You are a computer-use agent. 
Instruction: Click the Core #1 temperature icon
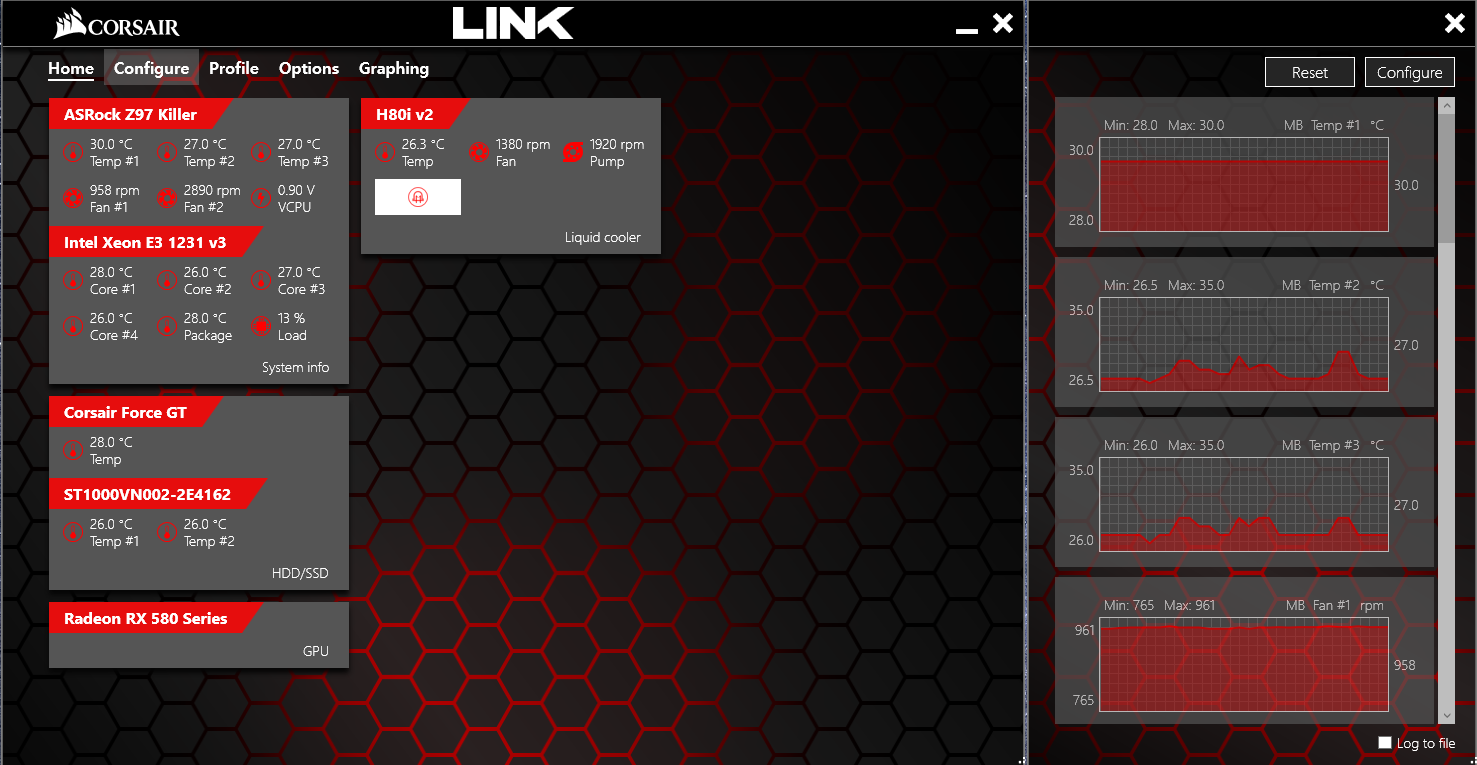coord(73,280)
